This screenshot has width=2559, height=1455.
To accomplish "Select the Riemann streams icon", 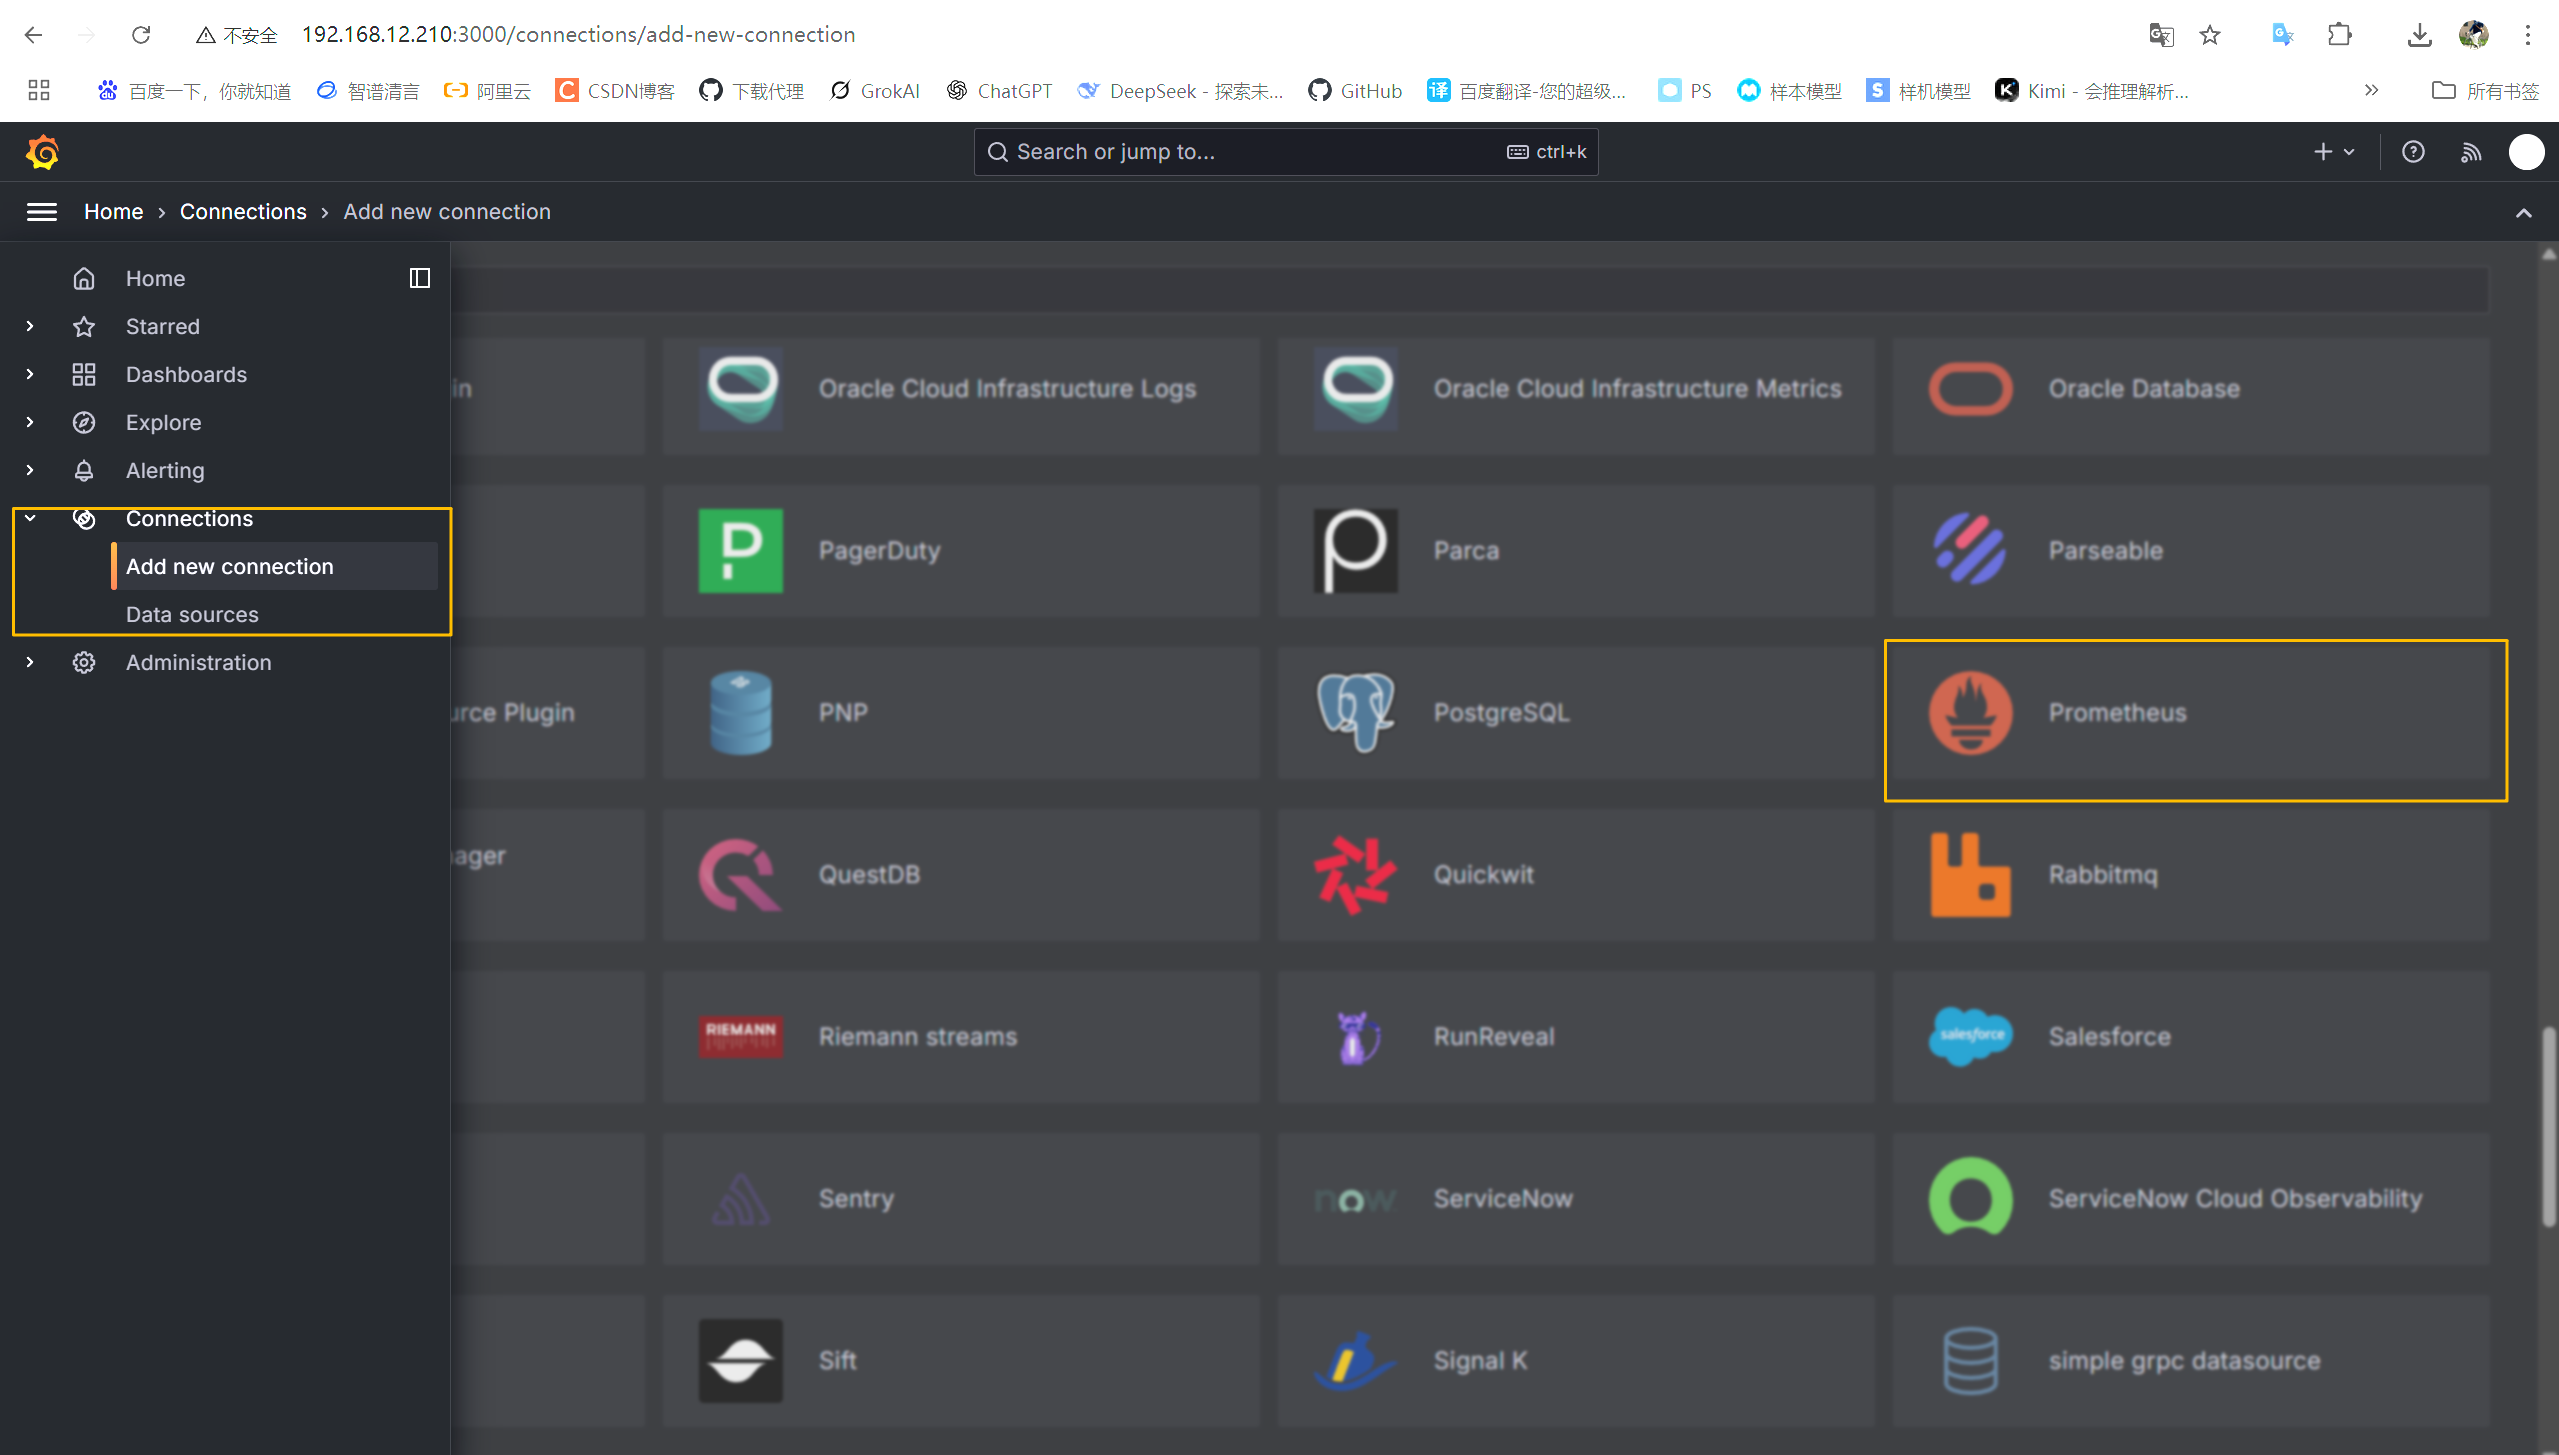I will 740,1036.
